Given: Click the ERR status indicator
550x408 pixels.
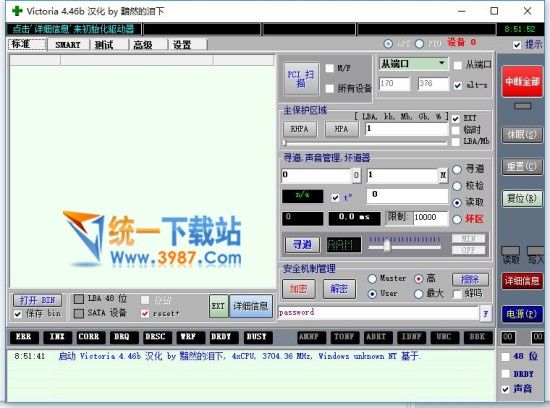Looking at the screenshot, I should point(24,337).
